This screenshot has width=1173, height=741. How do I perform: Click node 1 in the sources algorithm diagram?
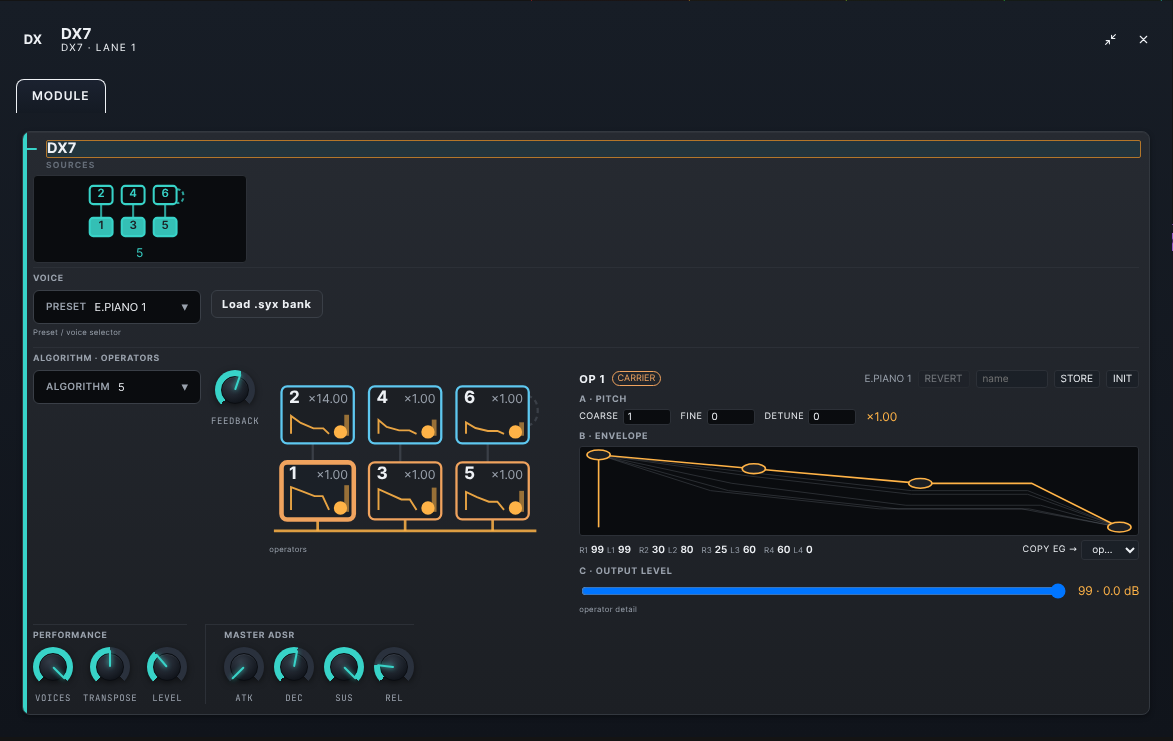pos(101,226)
